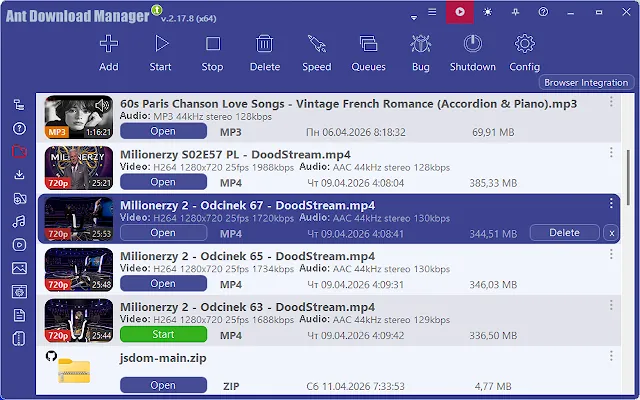Select the downloading arrow sidebar icon
Viewport: 640px width, 400px height.
19,175
